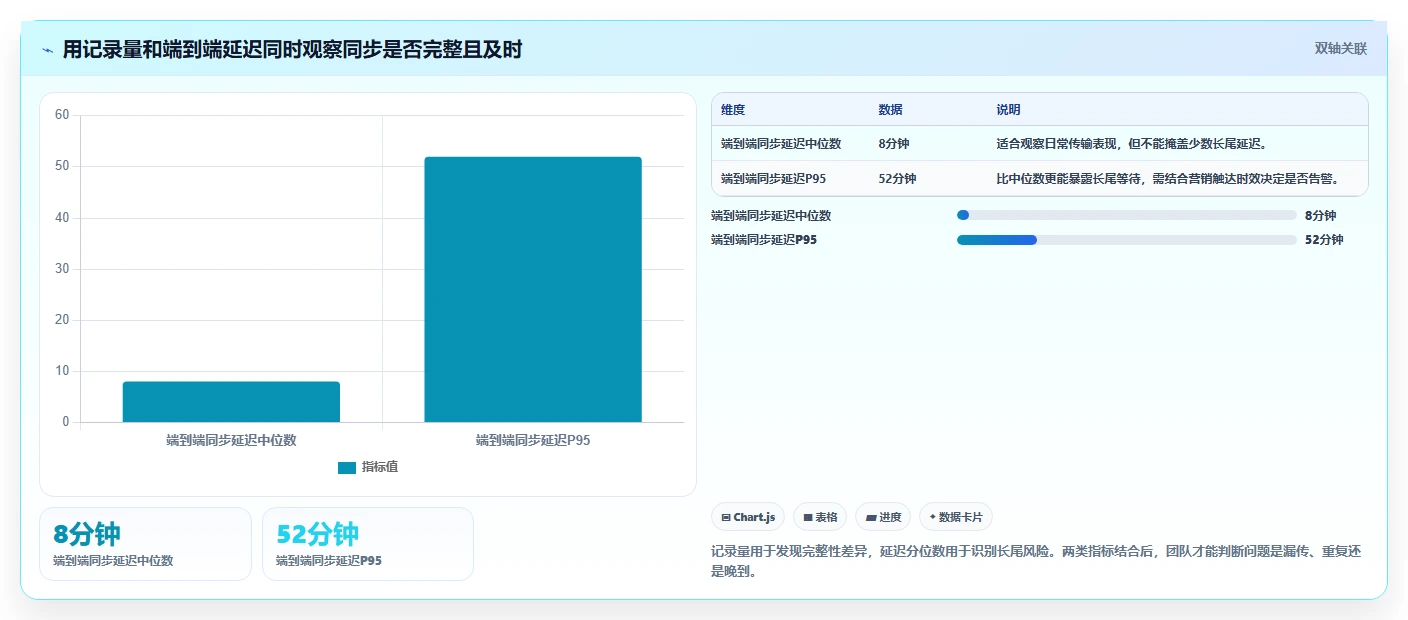Click the 数据卡片 tag
Image resolution: width=1408 pixels, height=620 pixels.
[956, 517]
